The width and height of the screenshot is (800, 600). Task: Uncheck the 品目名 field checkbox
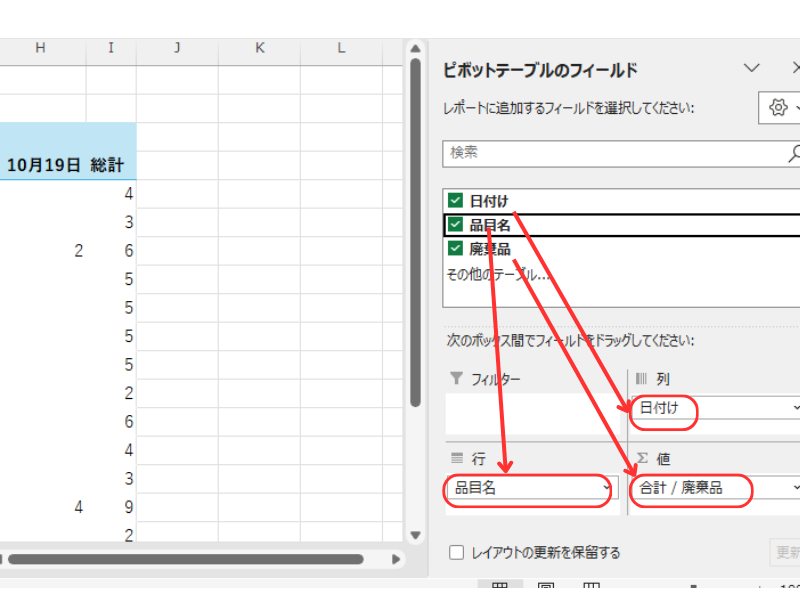[455, 225]
